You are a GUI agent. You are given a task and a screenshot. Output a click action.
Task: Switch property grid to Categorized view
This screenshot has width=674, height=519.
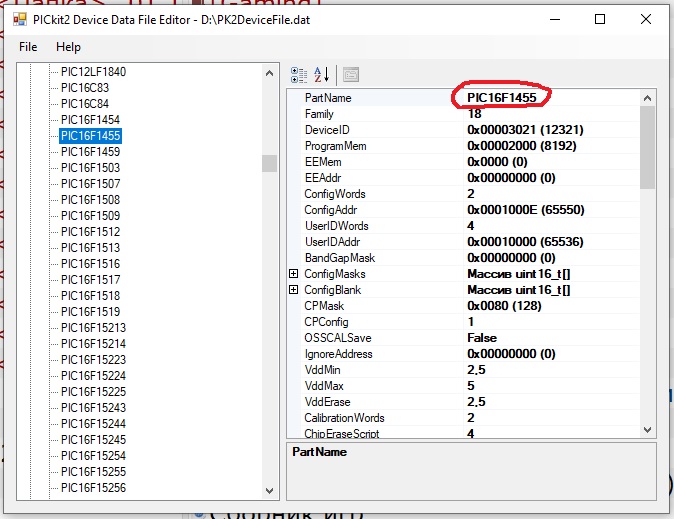pos(299,74)
